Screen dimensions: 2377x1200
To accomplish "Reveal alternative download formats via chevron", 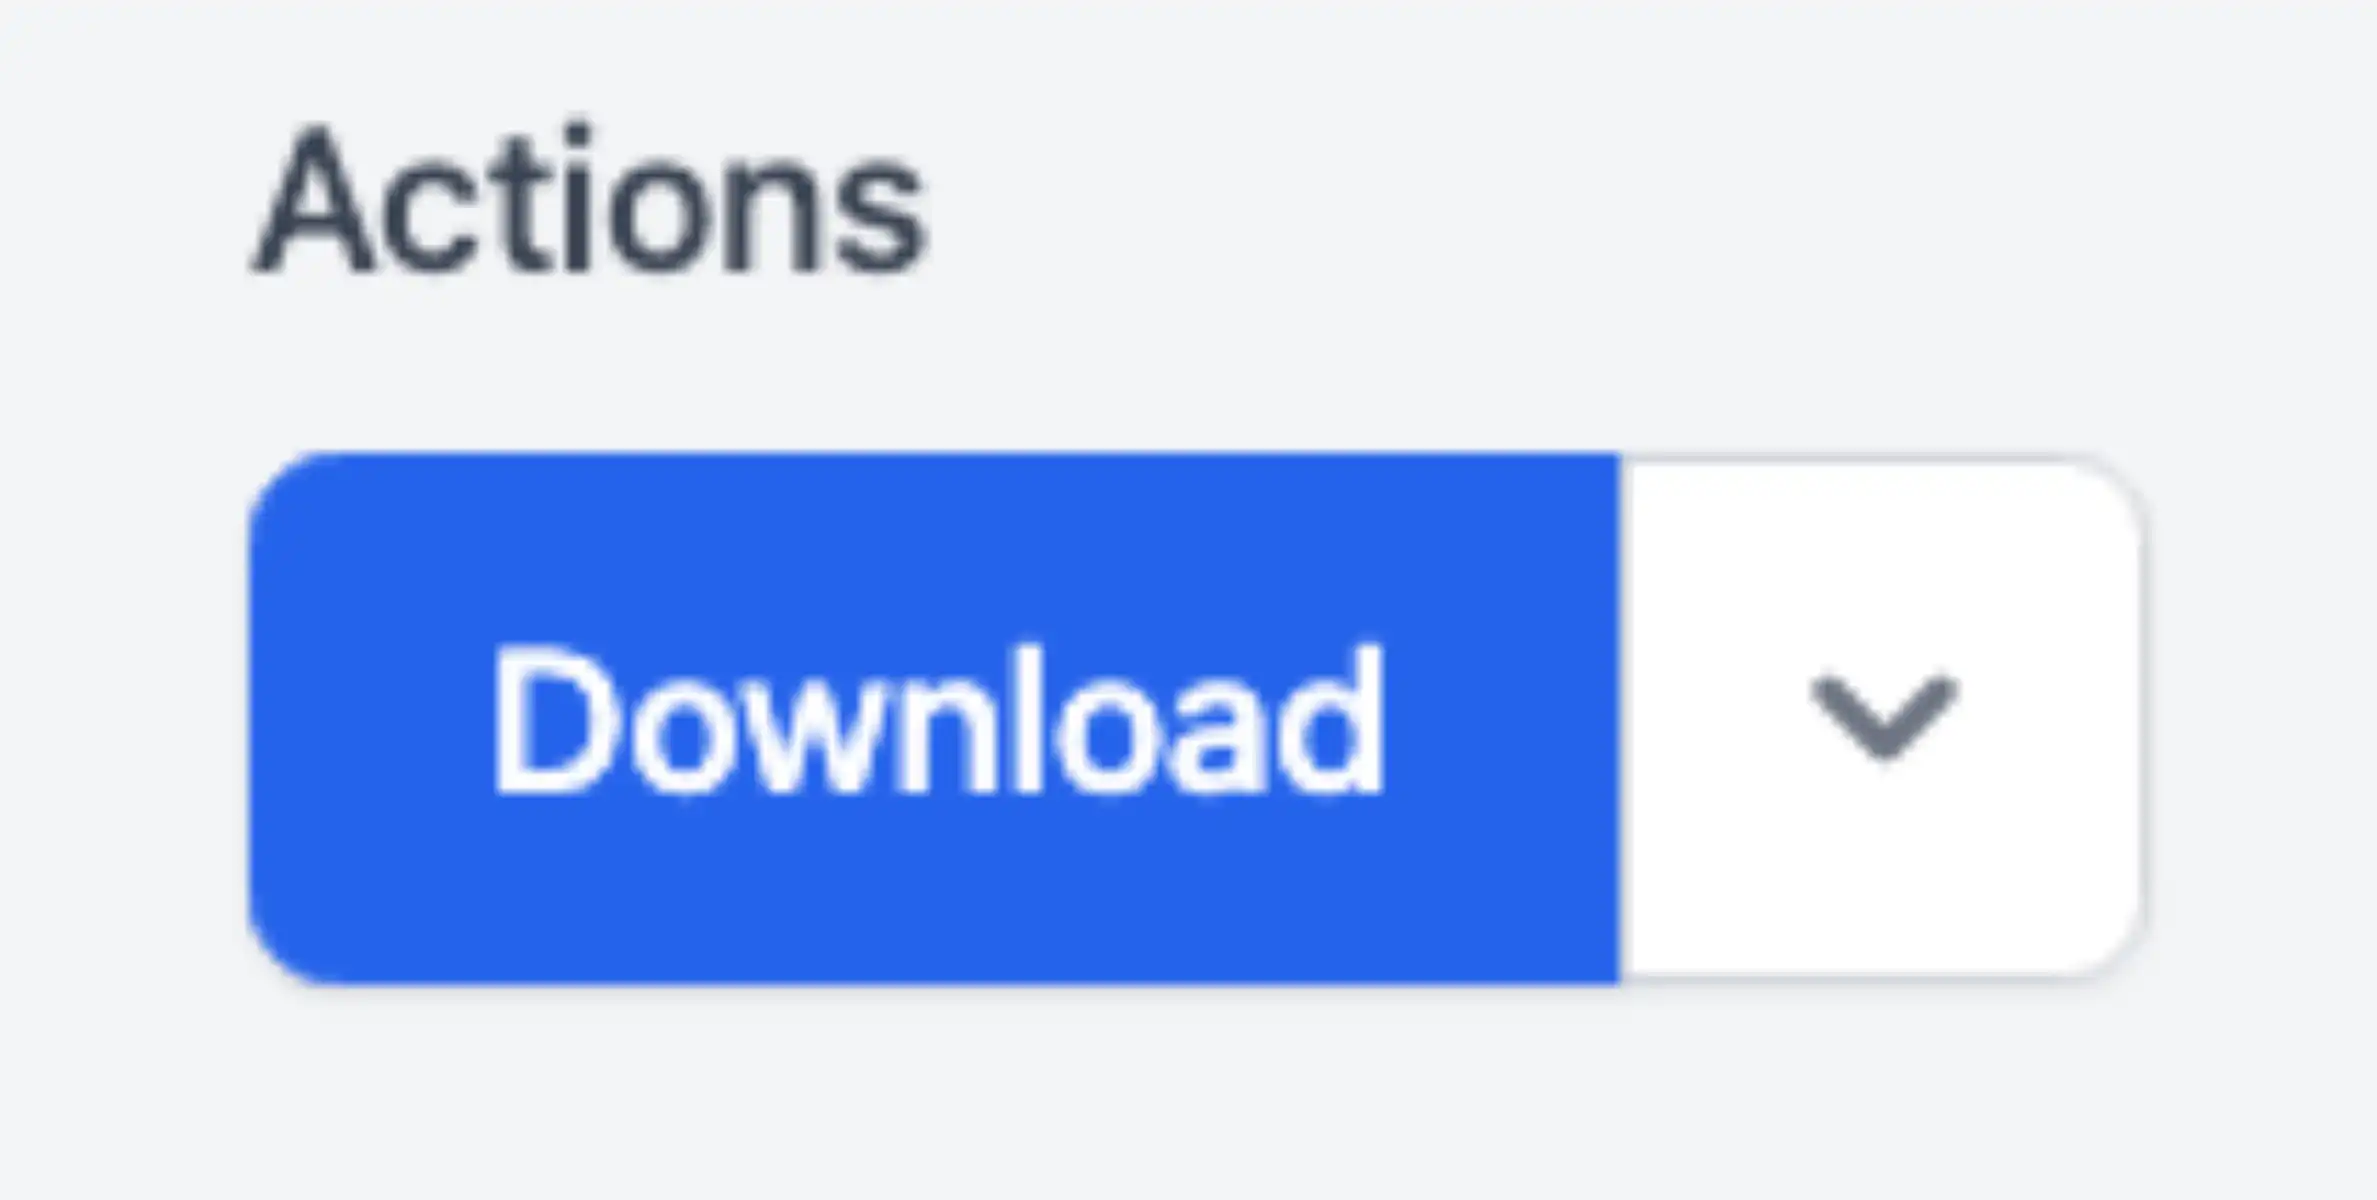I will (1882, 718).
